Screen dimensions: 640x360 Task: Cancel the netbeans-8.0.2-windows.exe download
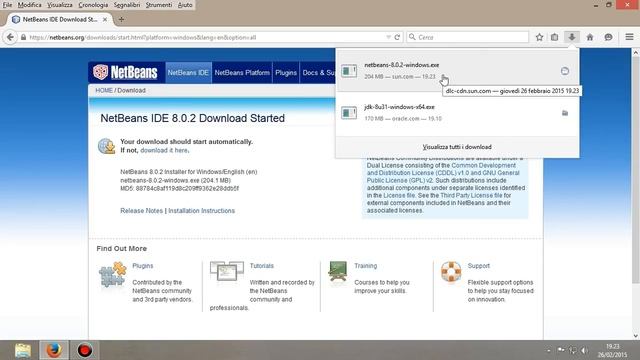click(565, 71)
